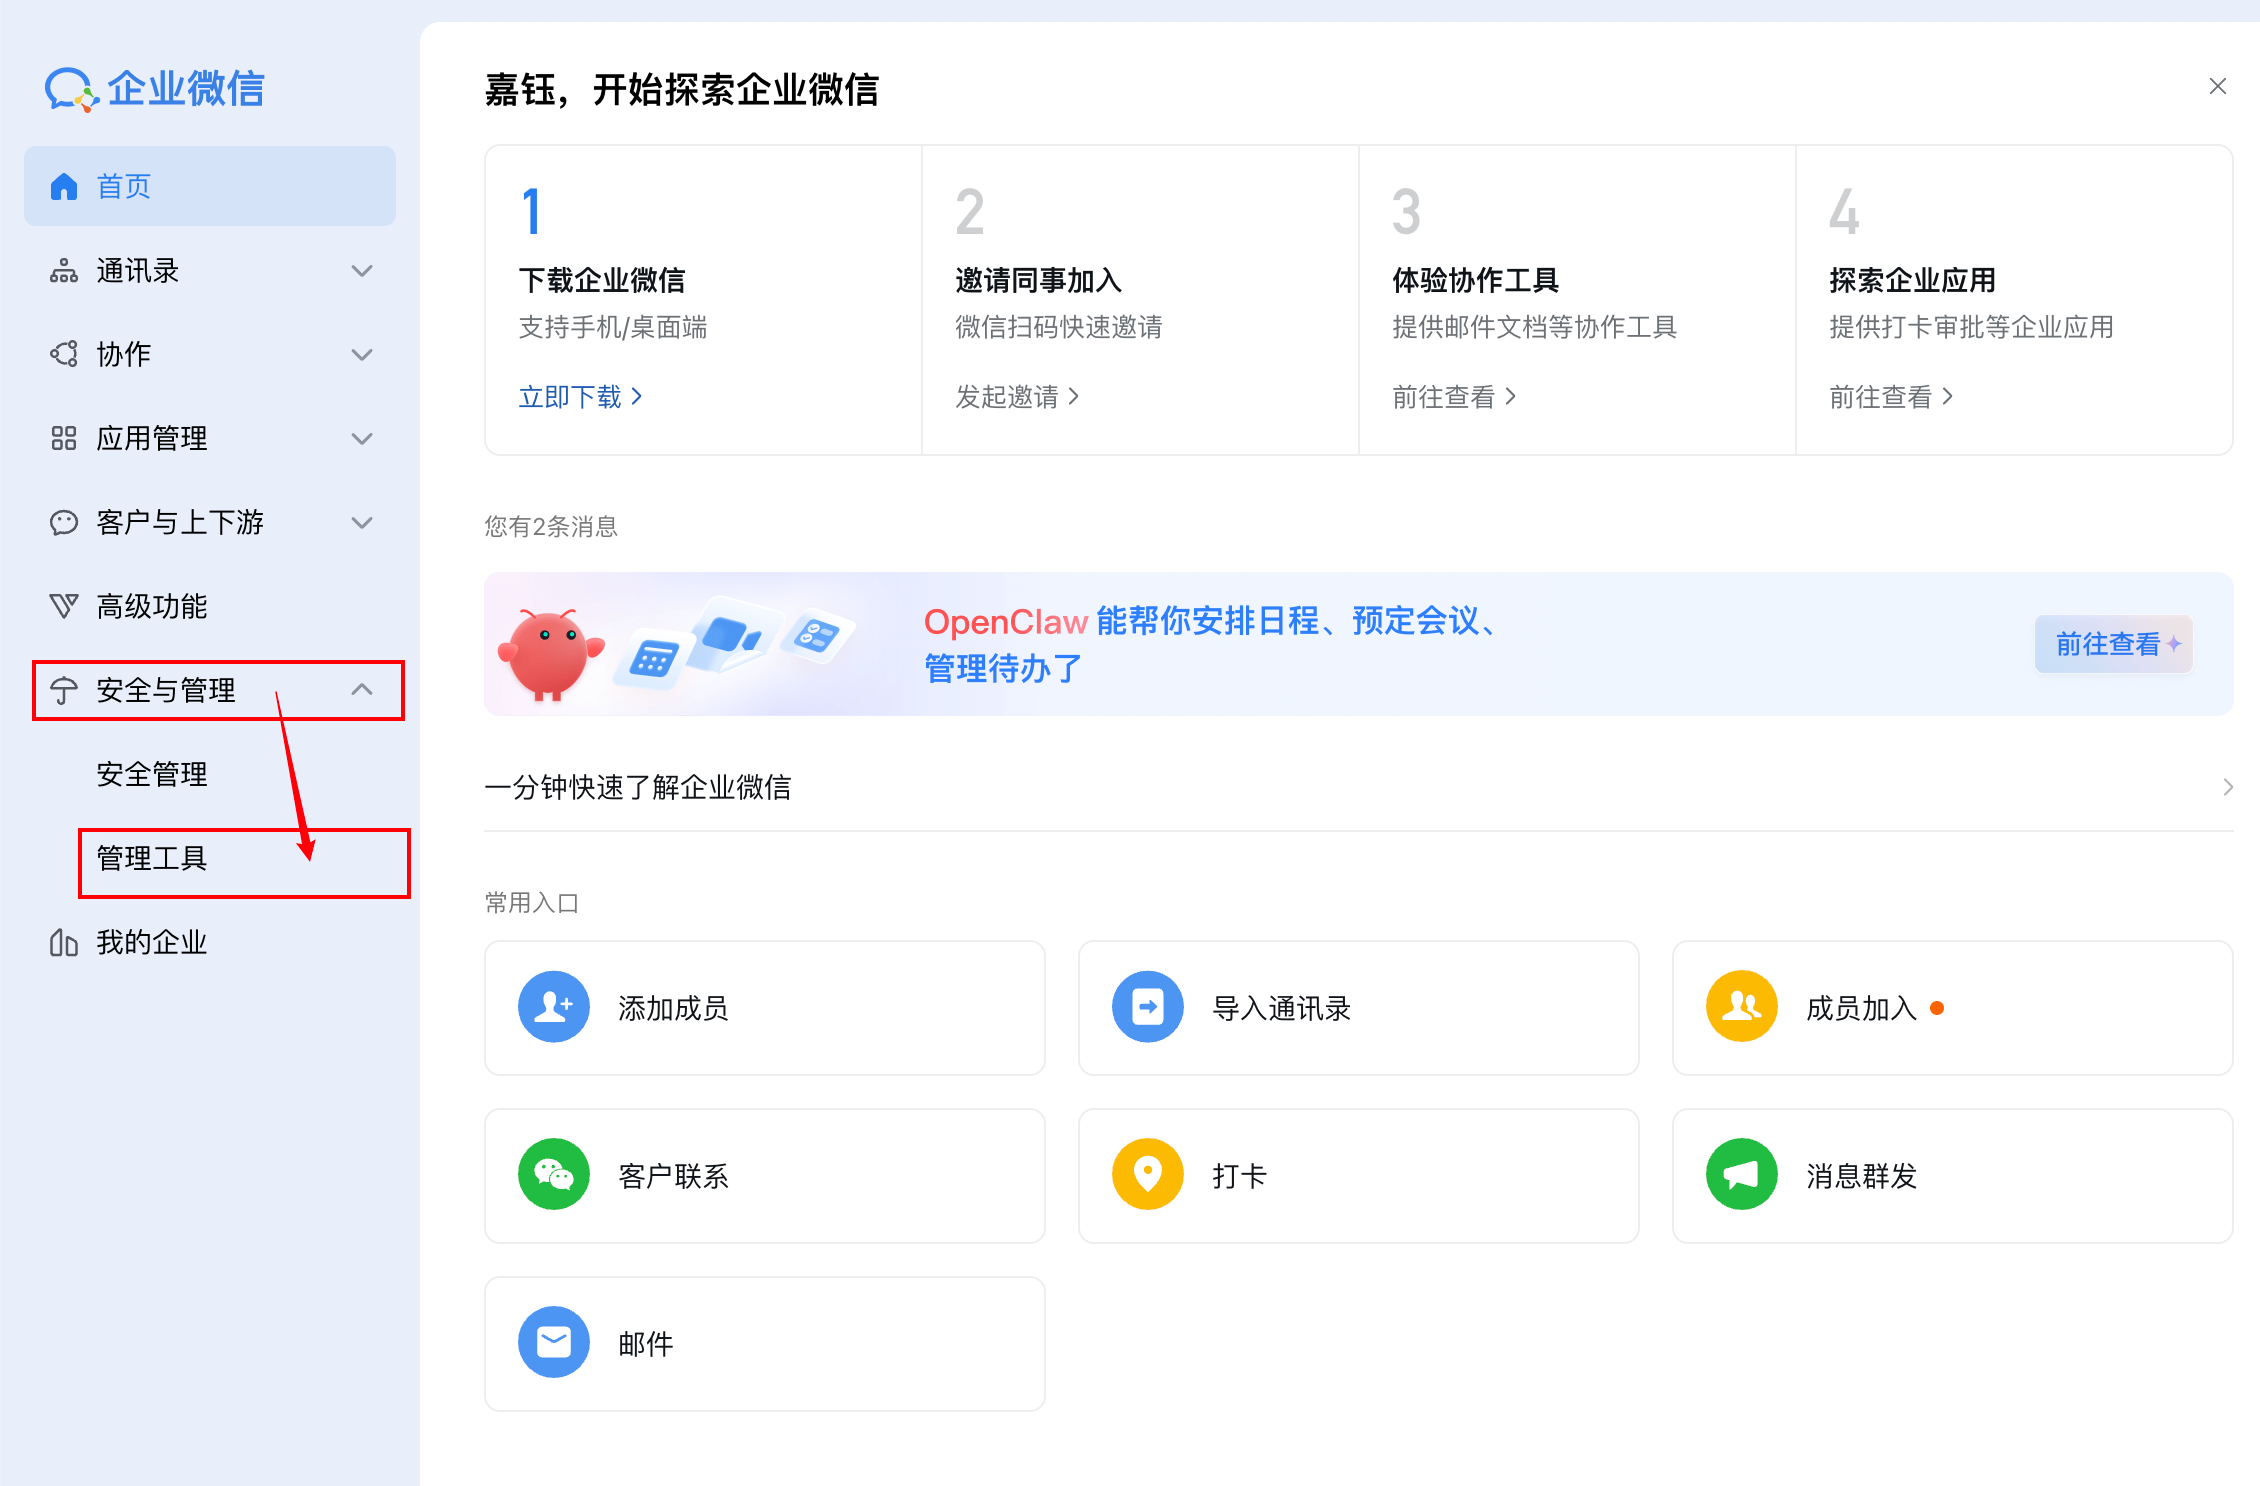Open the 邮件 mail icon
Viewport: 2260px width, 1486px height.
(x=553, y=1342)
